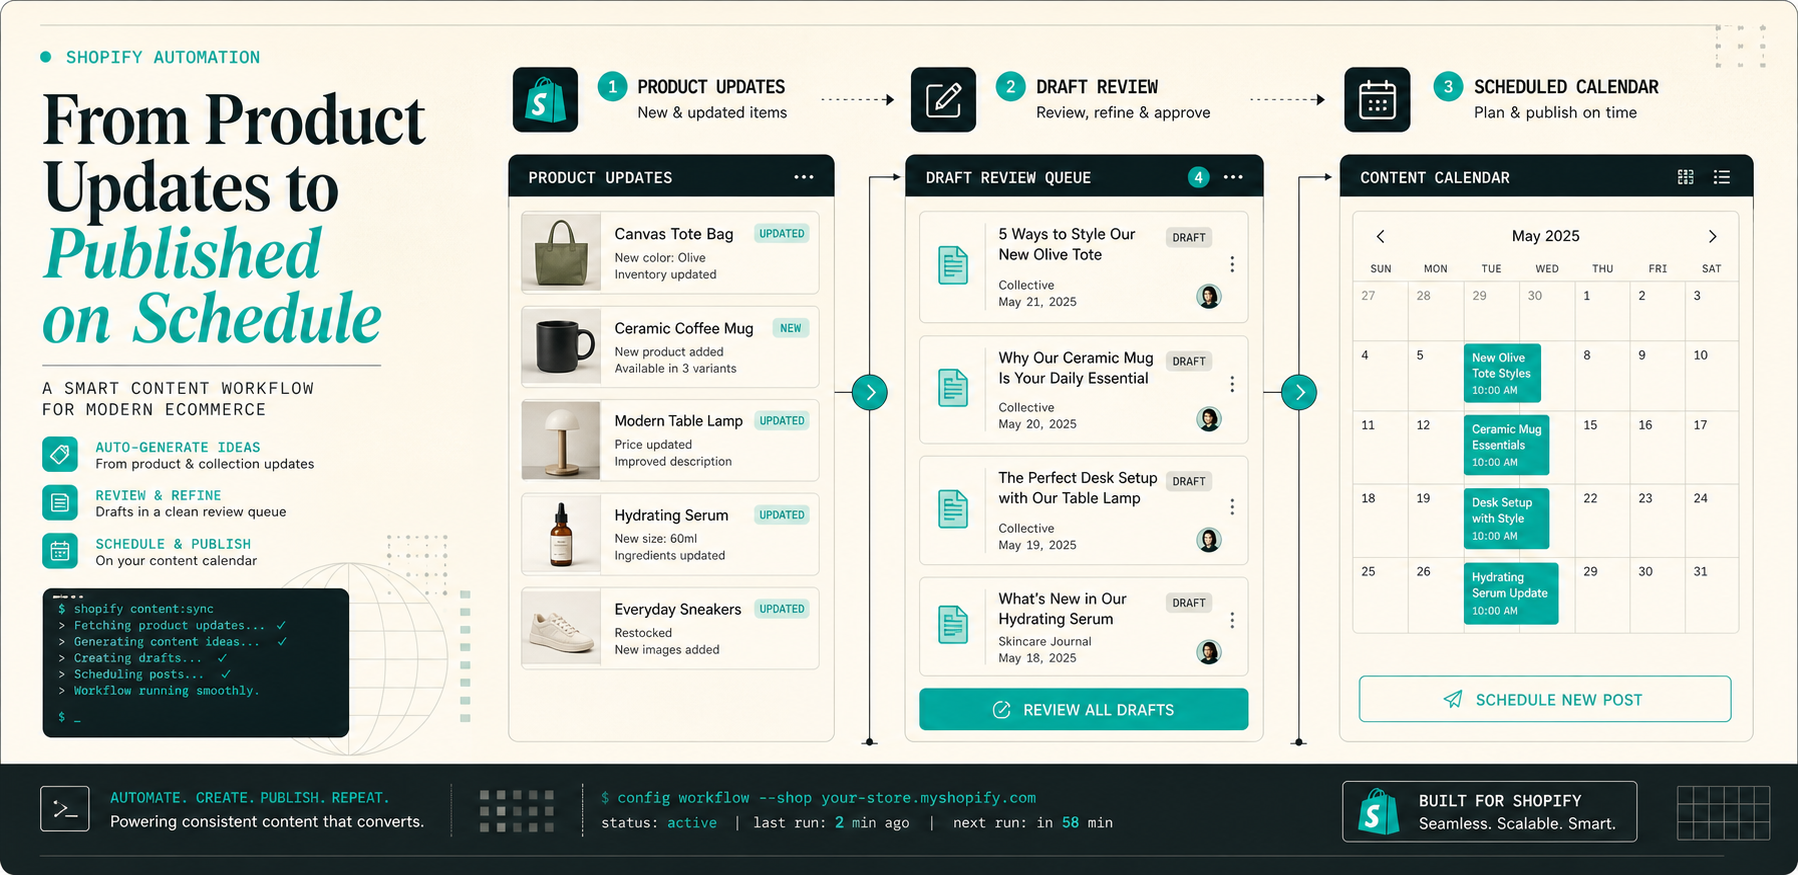The width and height of the screenshot is (1798, 875).
Task: Open the 'Hydrating Serum Update' calendar event
Action: click(x=1510, y=593)
